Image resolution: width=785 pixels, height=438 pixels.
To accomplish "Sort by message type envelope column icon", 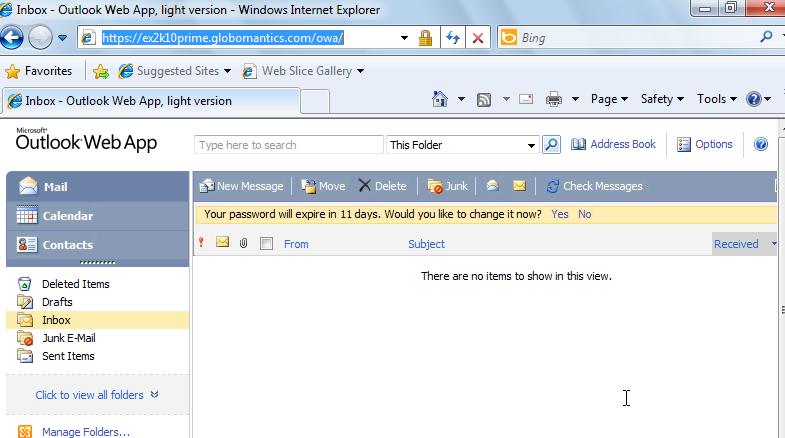I will (222, 242).
